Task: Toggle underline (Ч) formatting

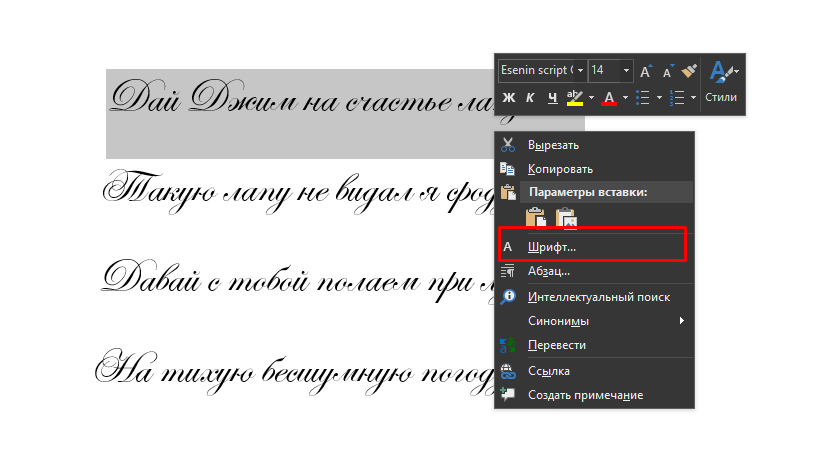Action: coord(551,98)
